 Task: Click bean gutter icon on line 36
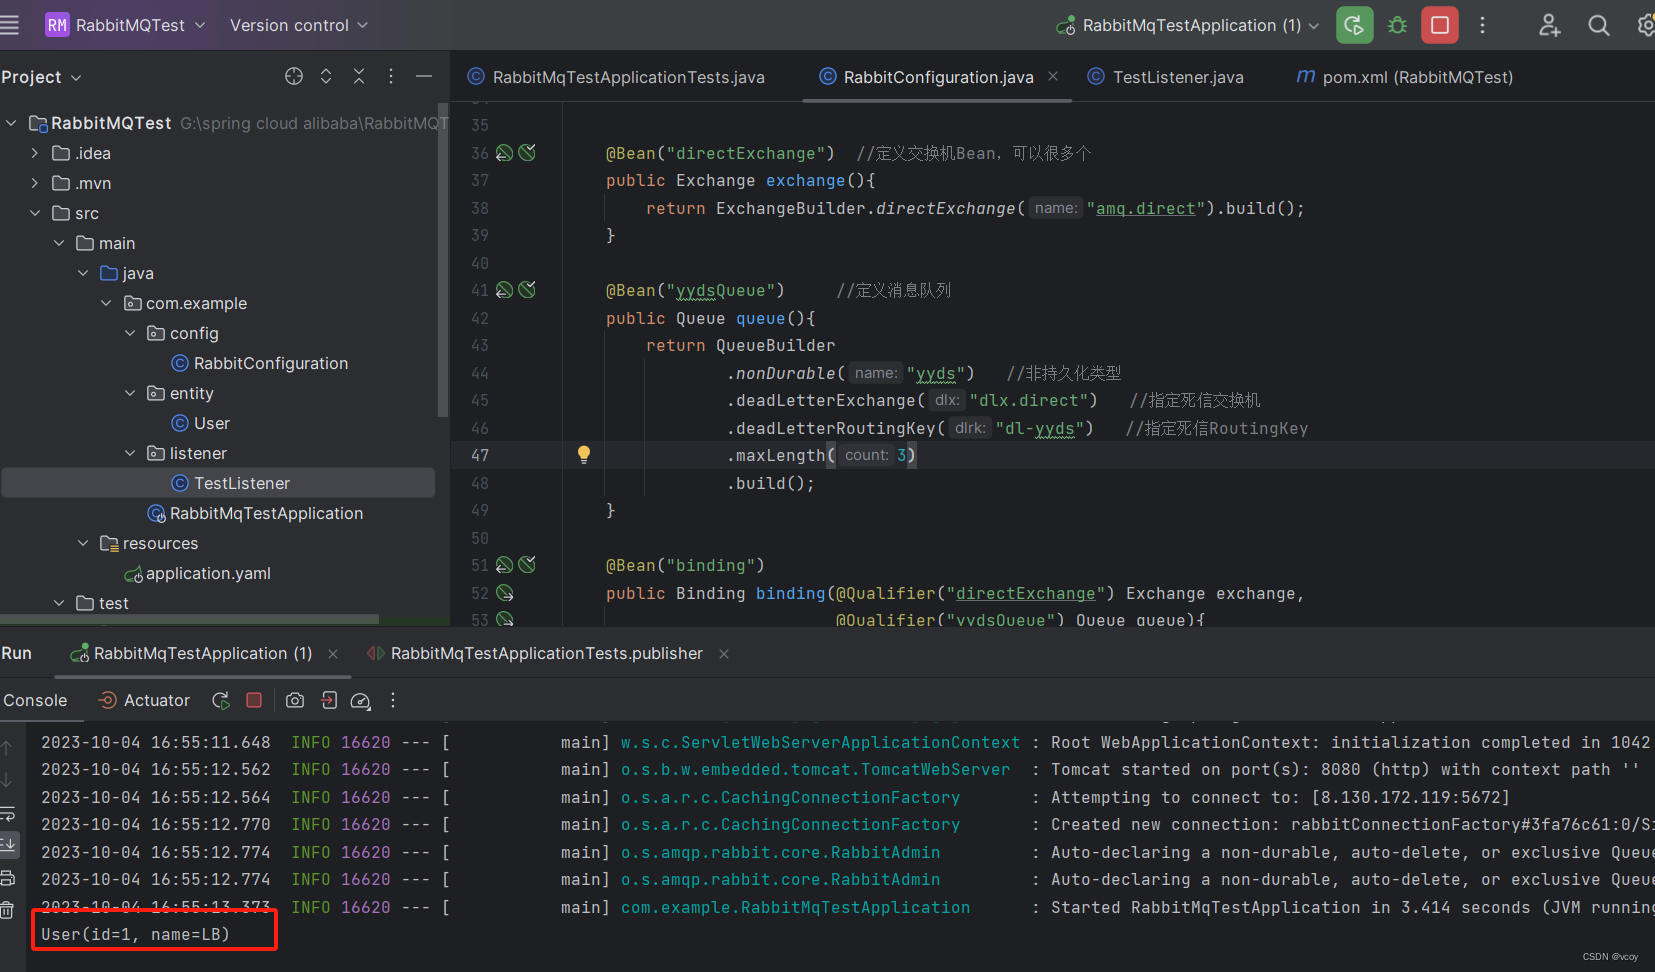point(505,153)
